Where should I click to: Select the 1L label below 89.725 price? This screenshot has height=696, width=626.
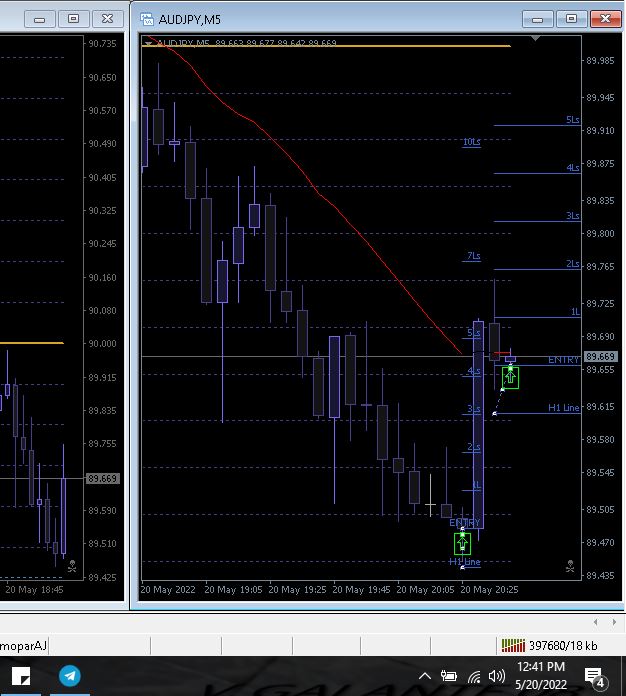click(575, 312)
